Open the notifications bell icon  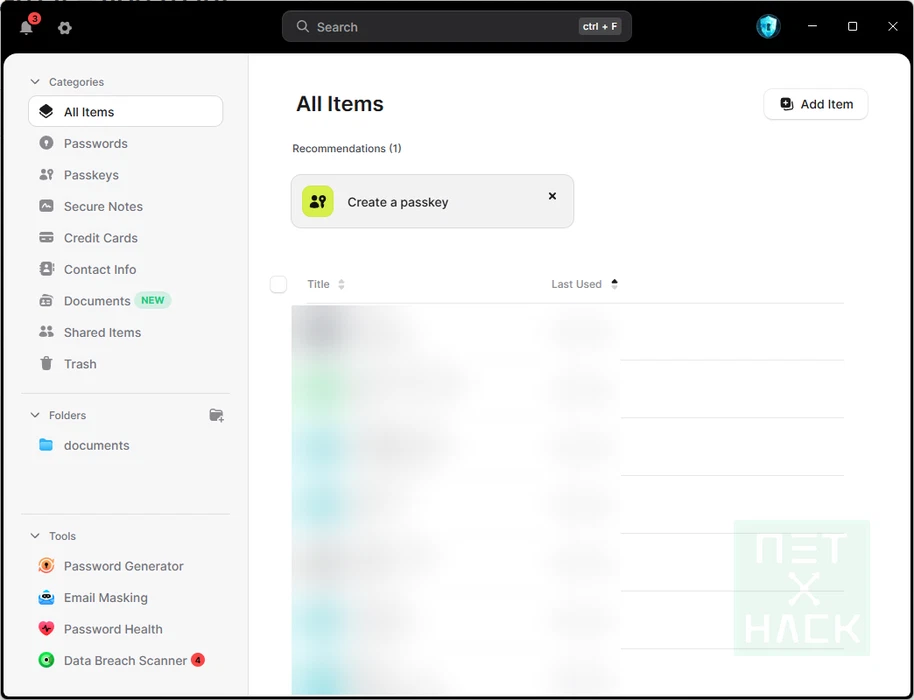click(x=27, y=28)
